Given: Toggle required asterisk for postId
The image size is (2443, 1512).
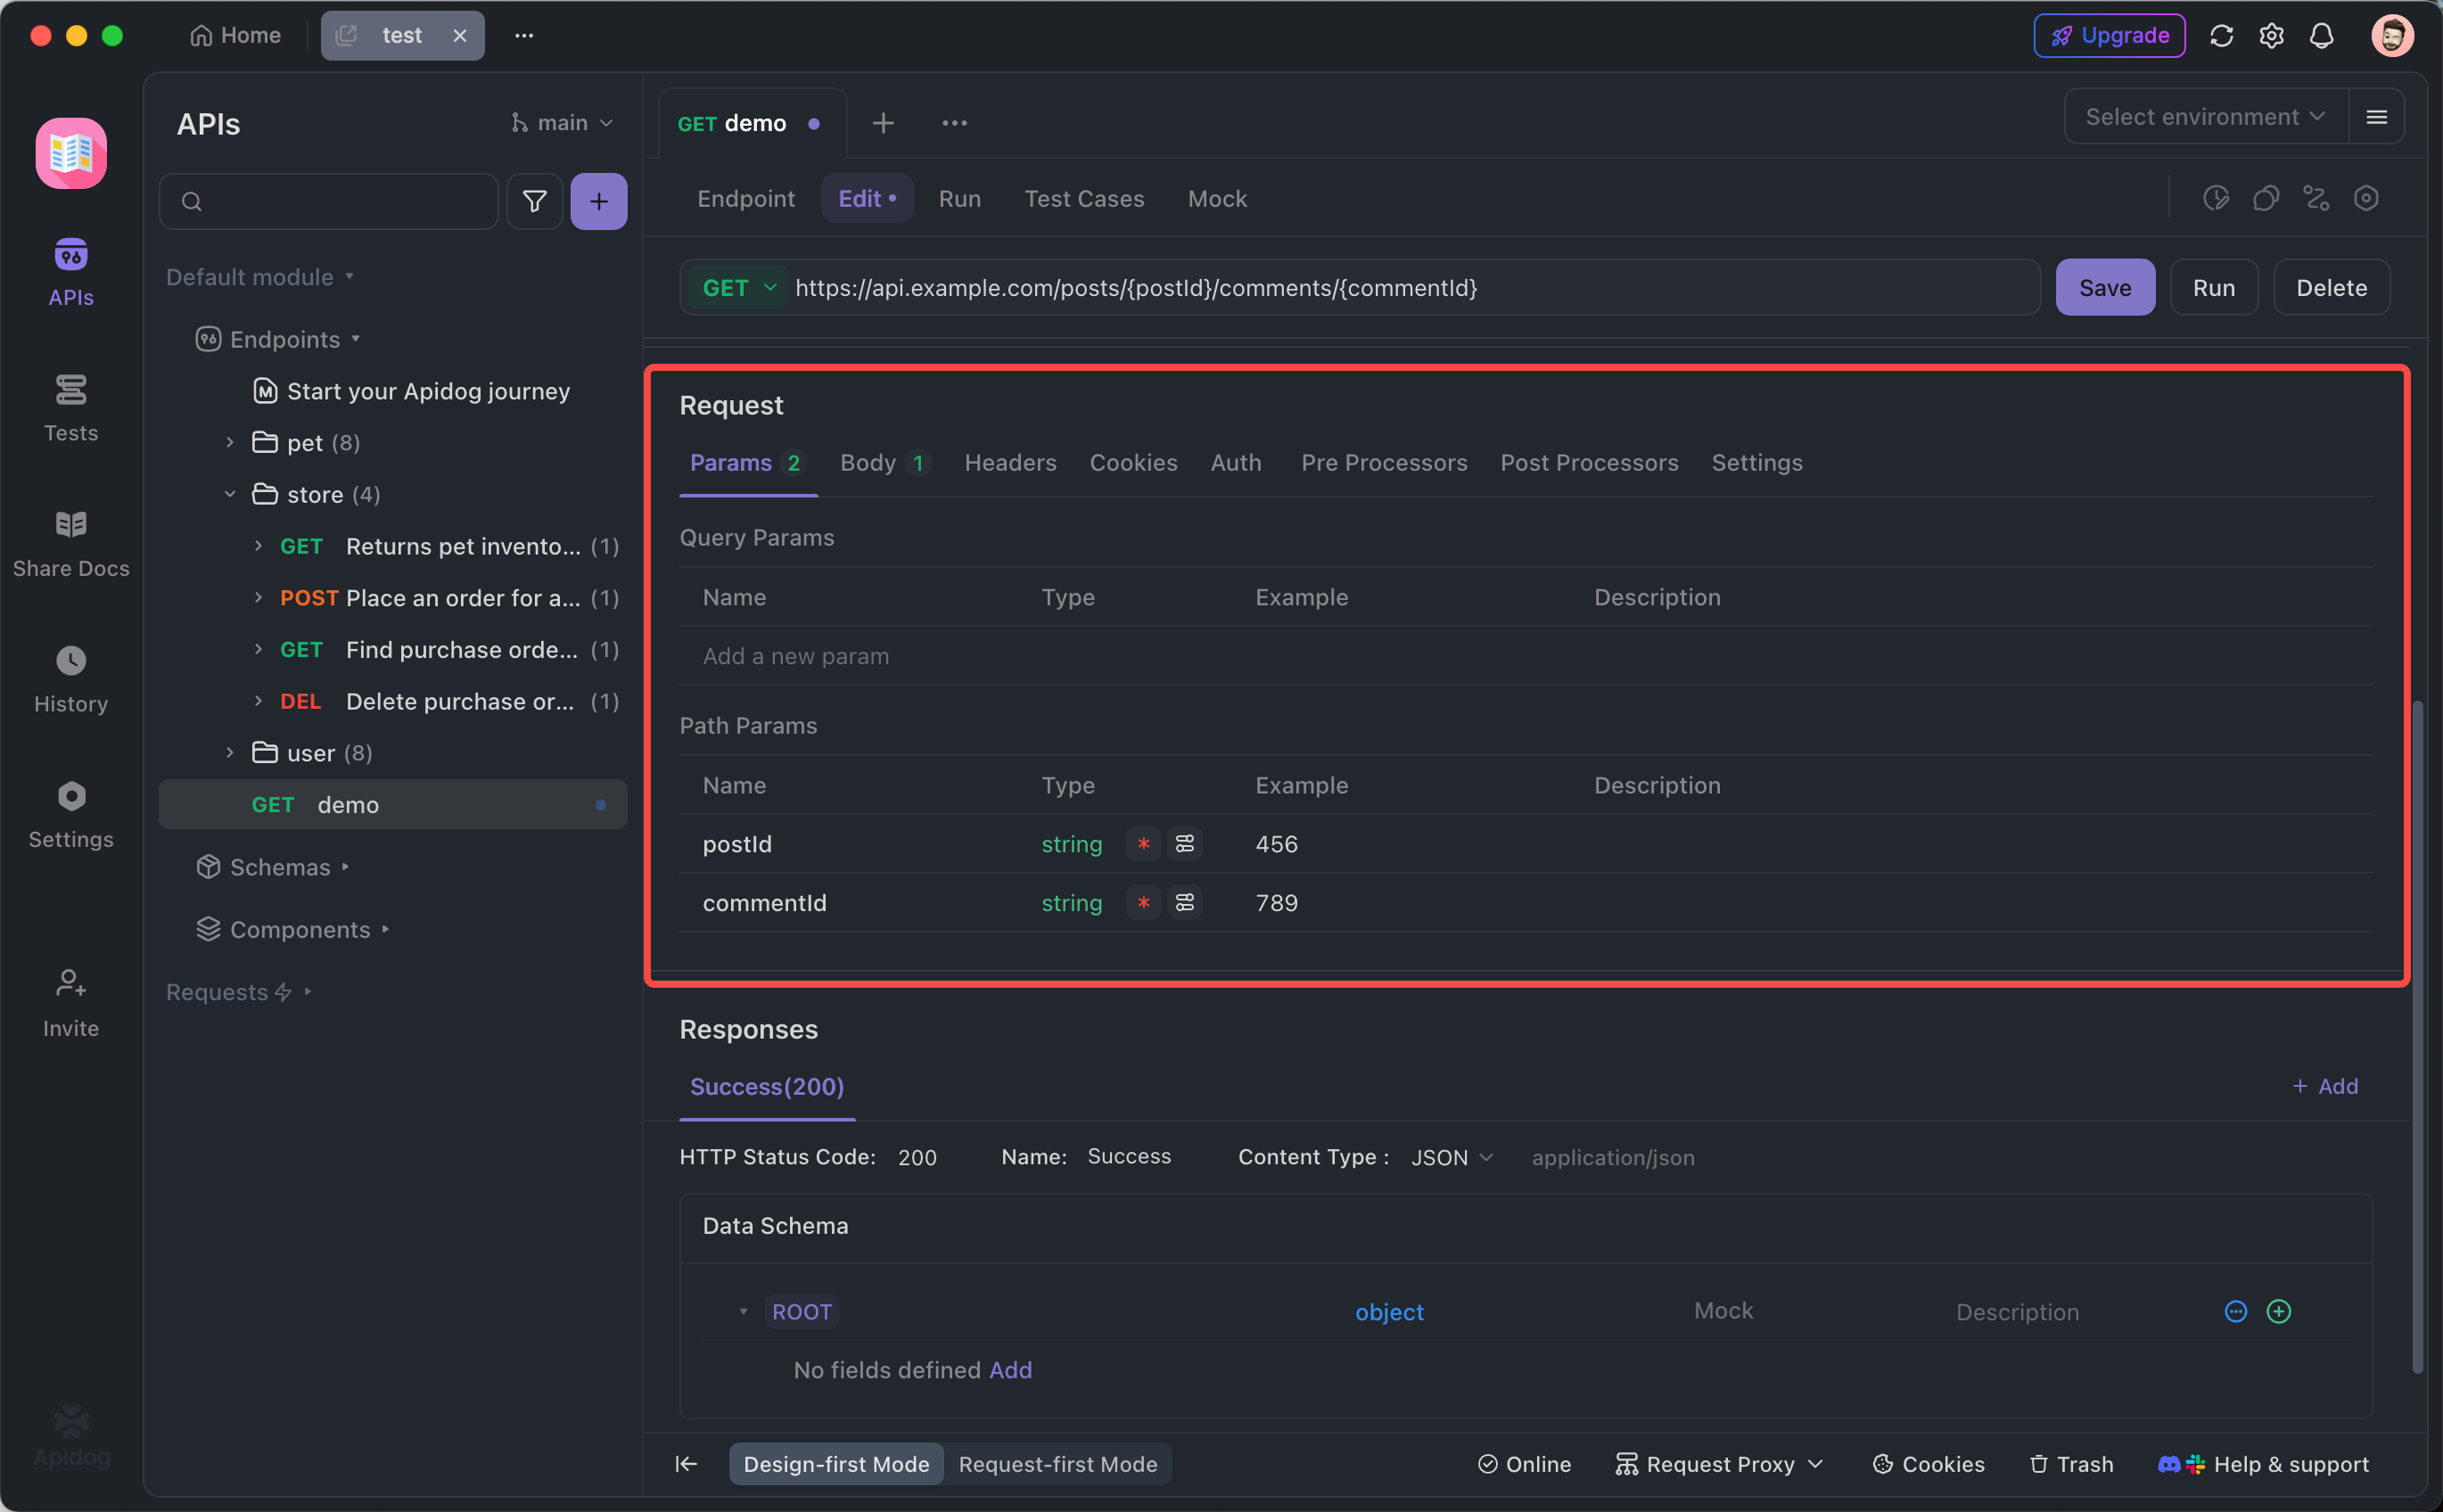Looking at the screenshot, I should [1143, 844].
